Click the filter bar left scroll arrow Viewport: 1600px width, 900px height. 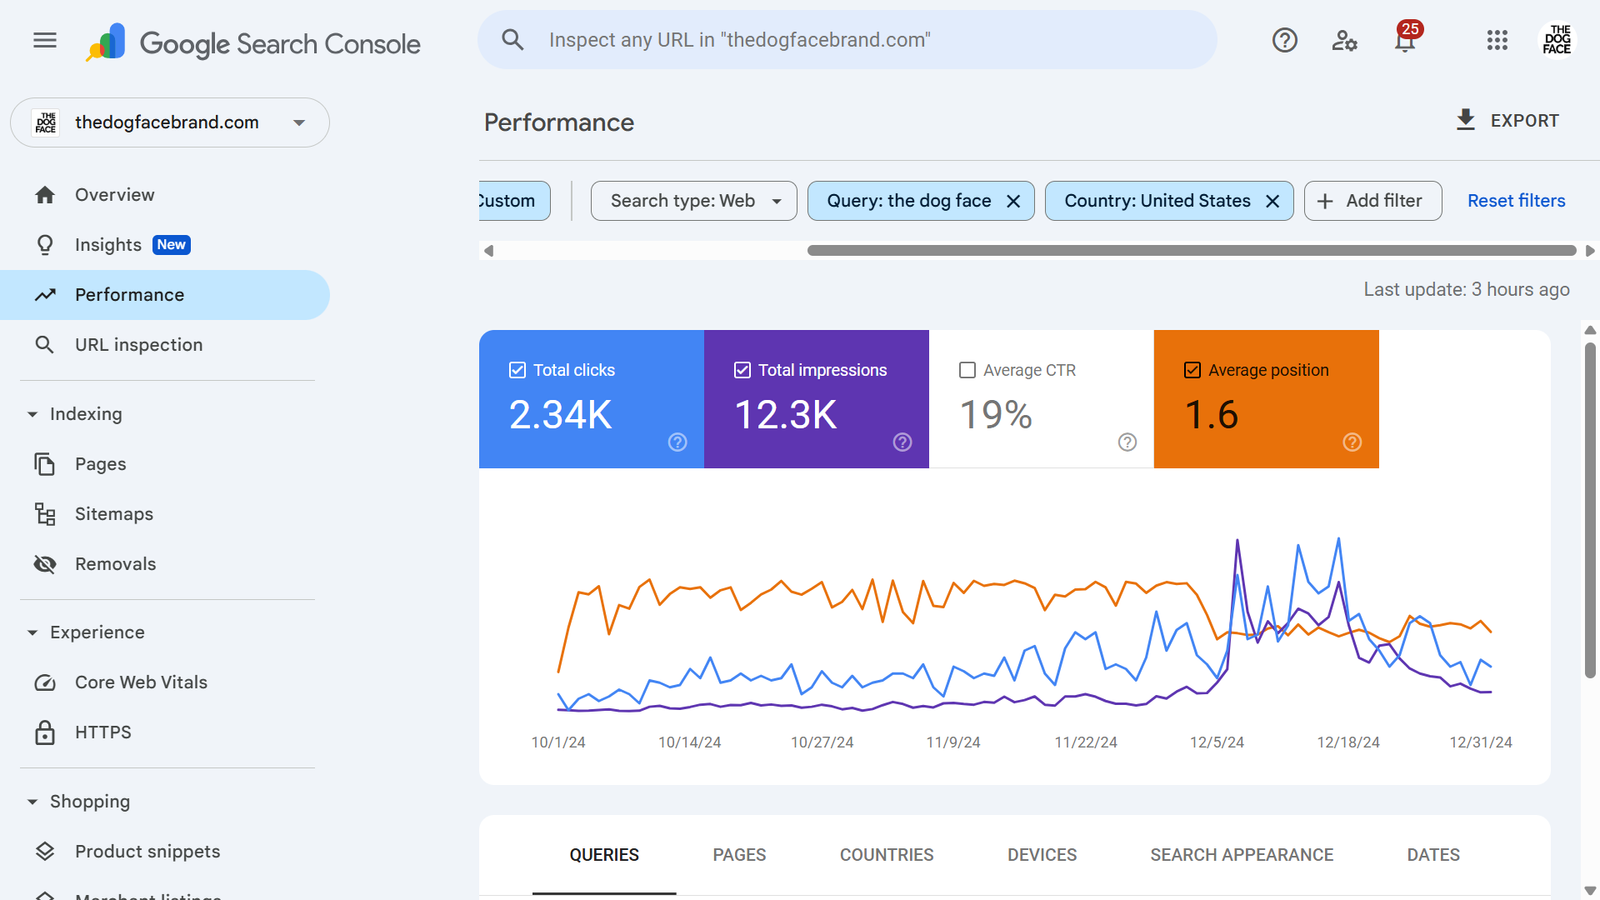[x=489, y=251]
